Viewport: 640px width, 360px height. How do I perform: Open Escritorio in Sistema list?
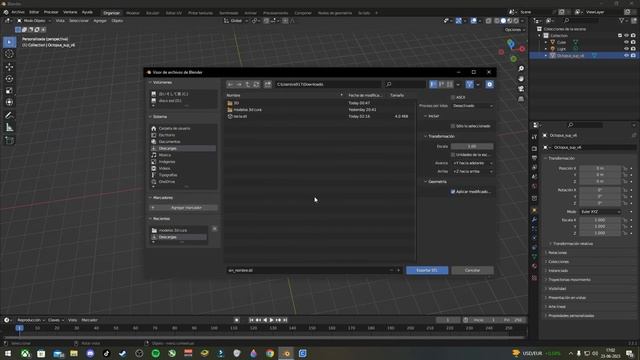183,135
